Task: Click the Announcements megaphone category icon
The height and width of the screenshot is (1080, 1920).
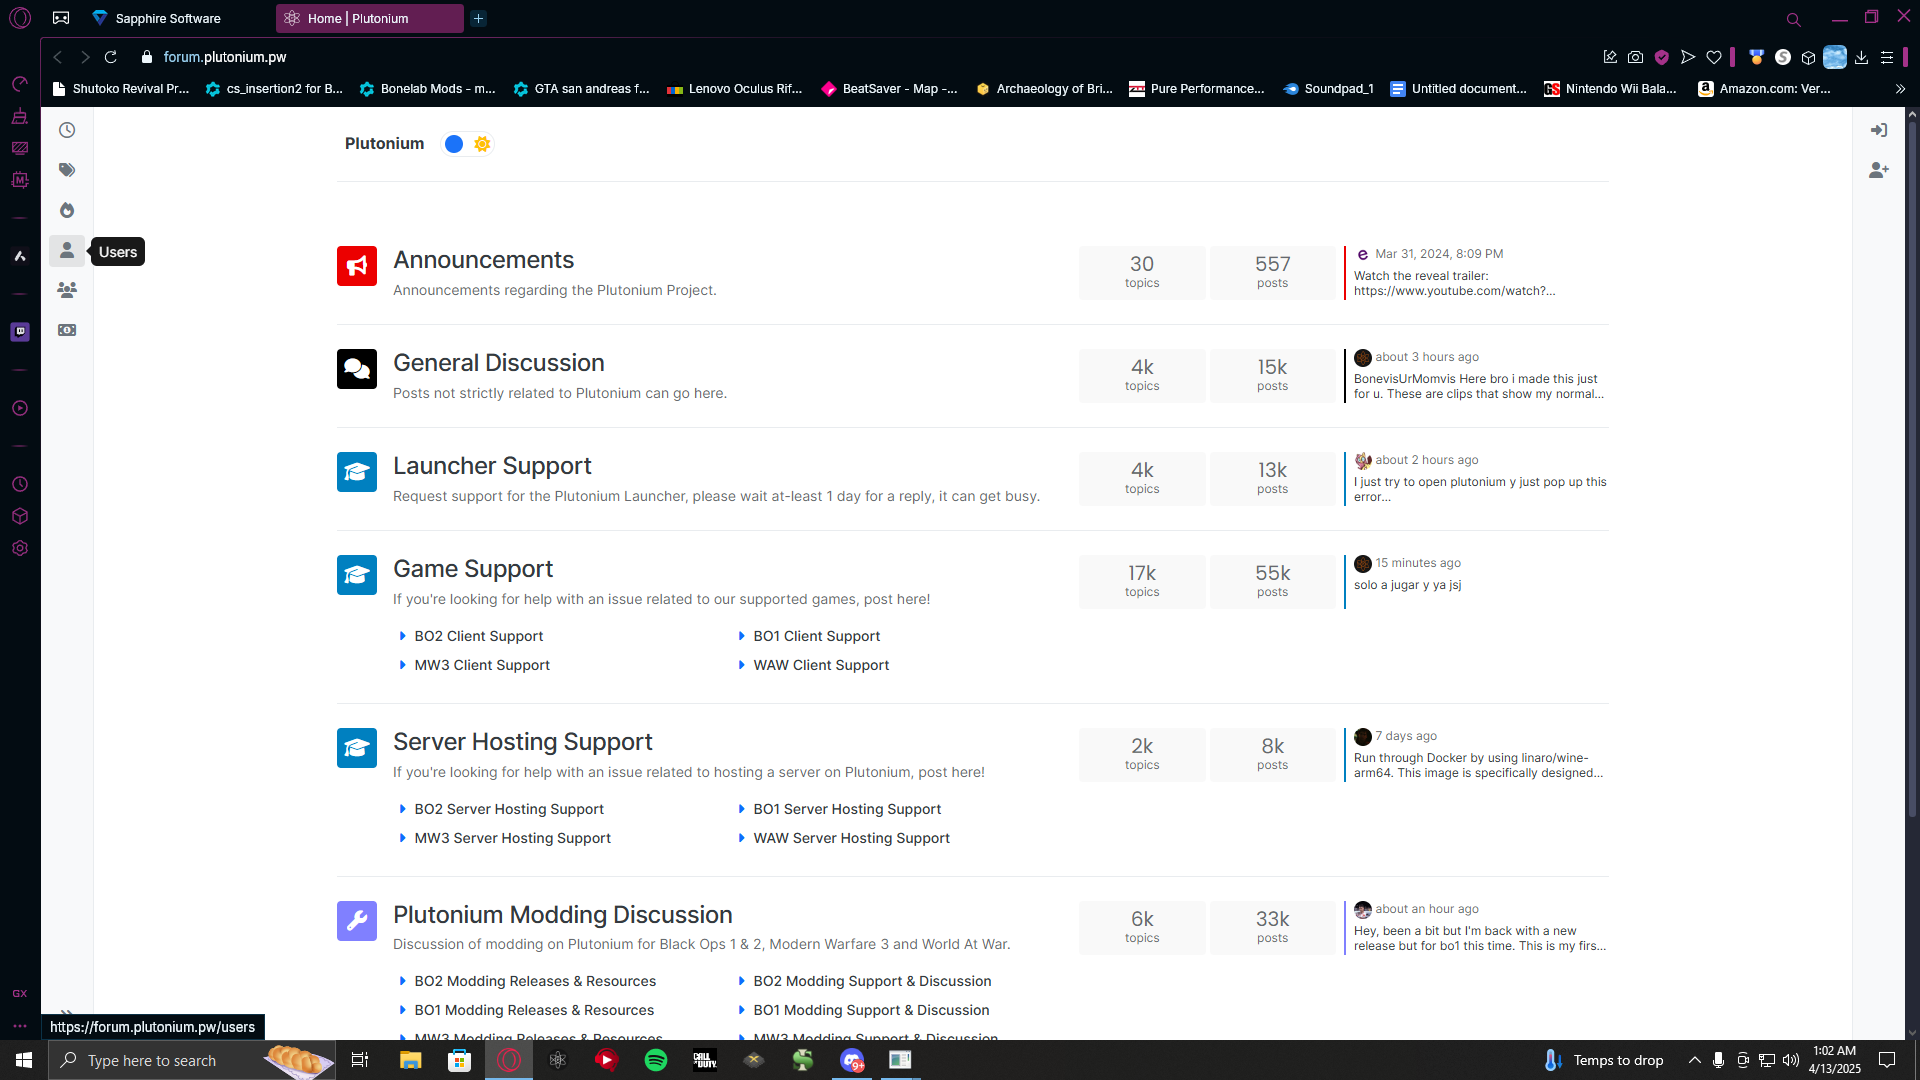Action: [x=357, y=266]
